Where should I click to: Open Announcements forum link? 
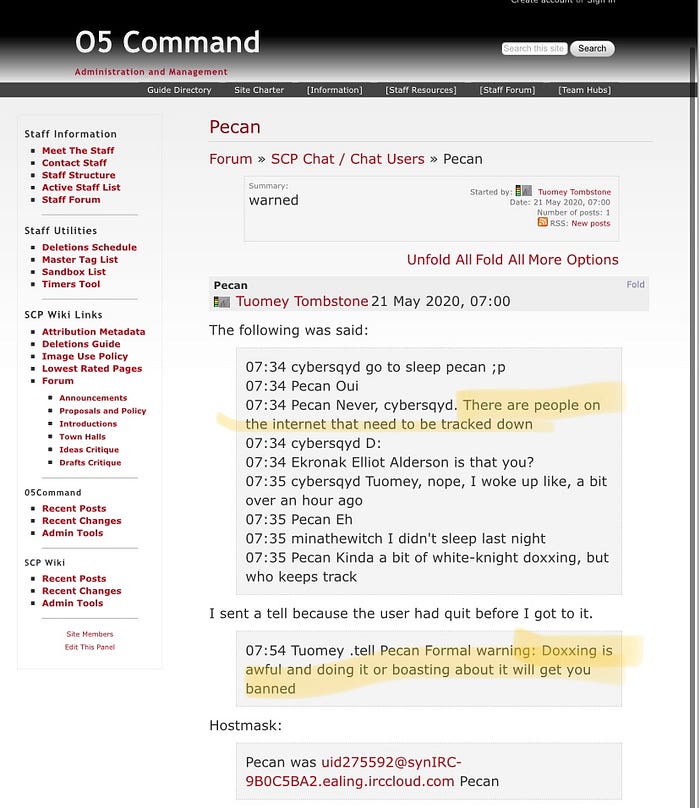point(93,398)
